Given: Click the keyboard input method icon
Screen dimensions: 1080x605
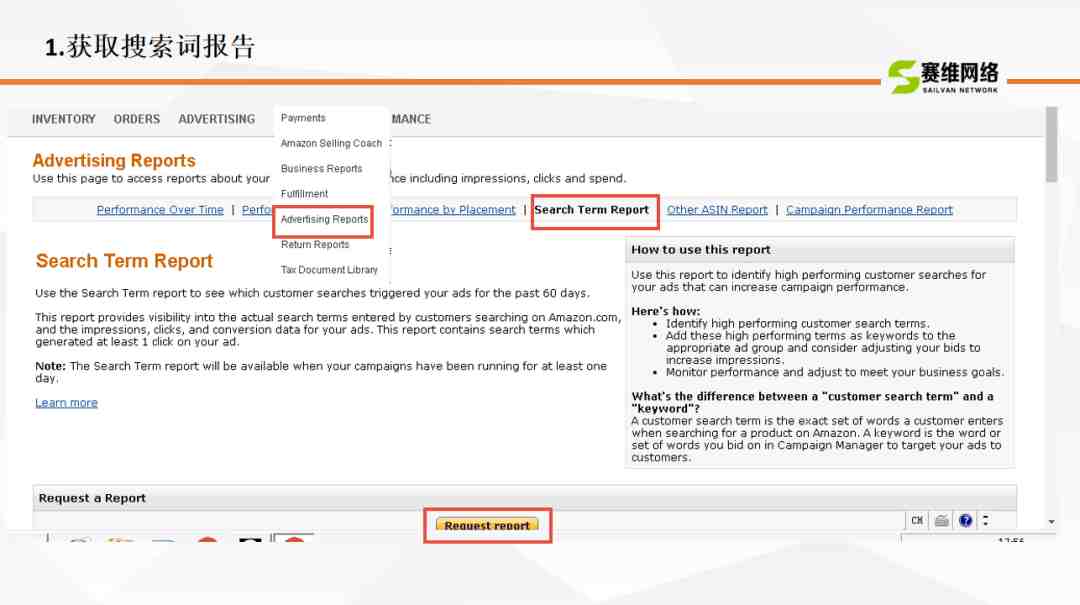Looking at the screenshot, I should point(942,521).
